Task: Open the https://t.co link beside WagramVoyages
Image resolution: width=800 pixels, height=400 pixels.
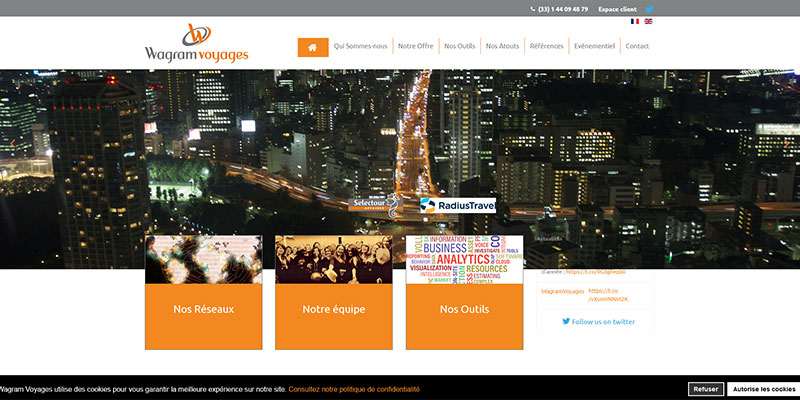Action: 608,295
